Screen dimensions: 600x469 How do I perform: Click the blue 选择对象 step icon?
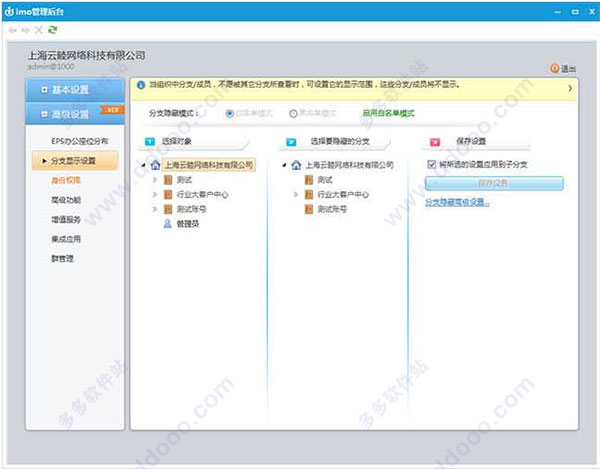pyautogui.click(x=150, y=142)
